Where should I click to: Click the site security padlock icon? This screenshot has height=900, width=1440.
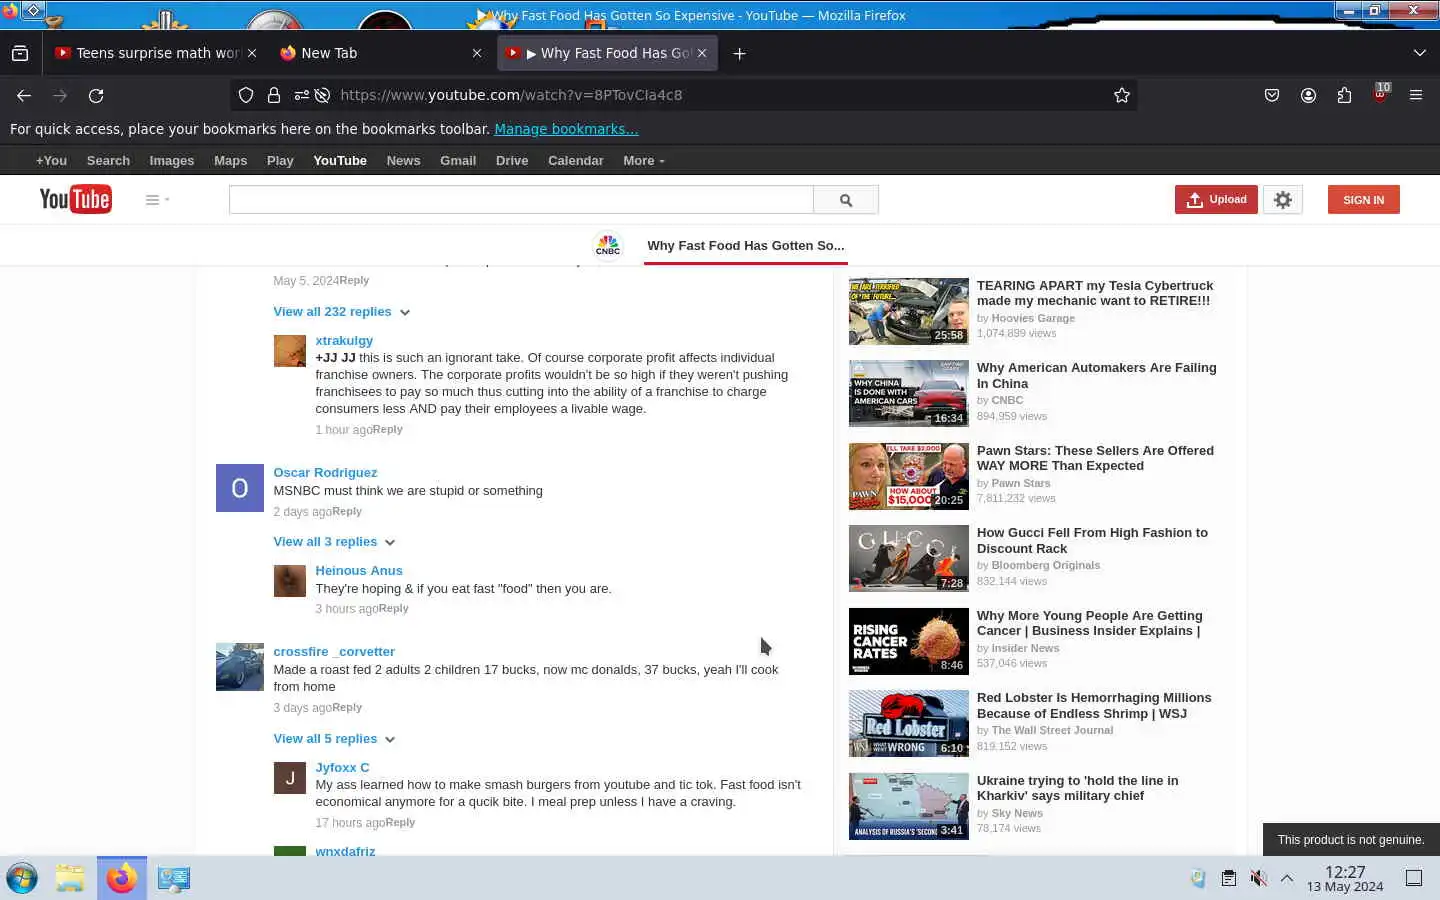coord(273,95)
